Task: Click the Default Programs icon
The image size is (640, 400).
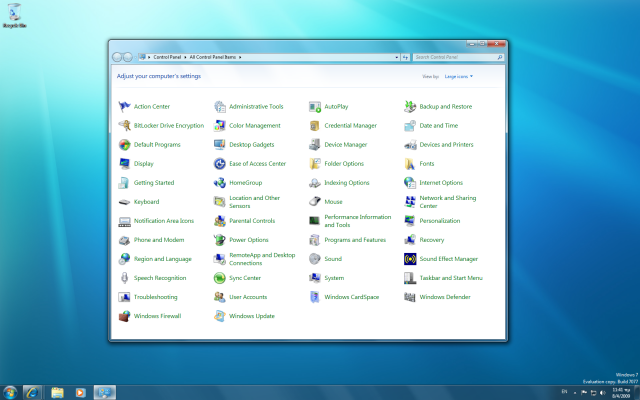Action: 124,144
